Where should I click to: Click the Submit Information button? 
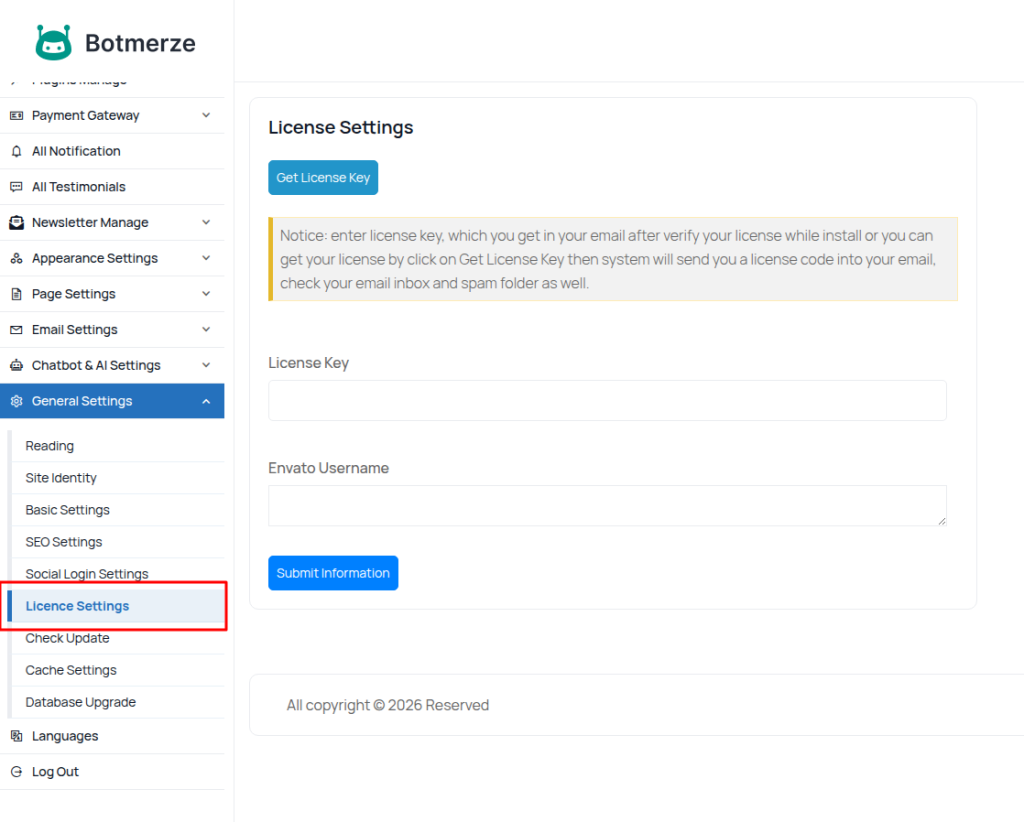pos(333,573)
